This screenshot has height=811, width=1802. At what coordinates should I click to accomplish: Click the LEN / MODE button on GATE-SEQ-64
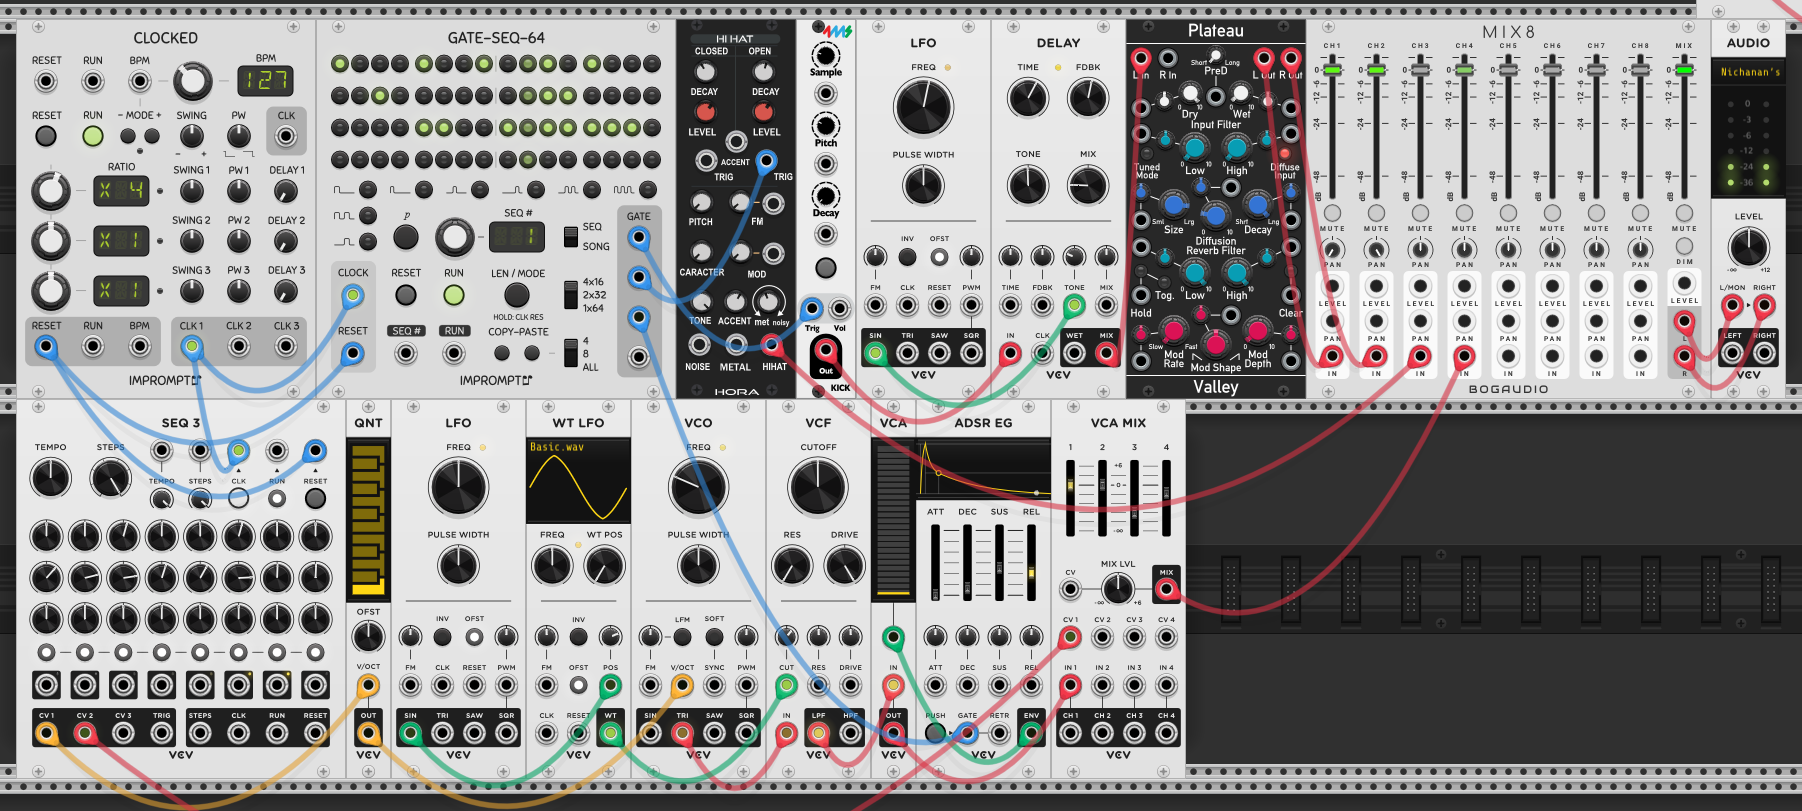pos(517,295)
